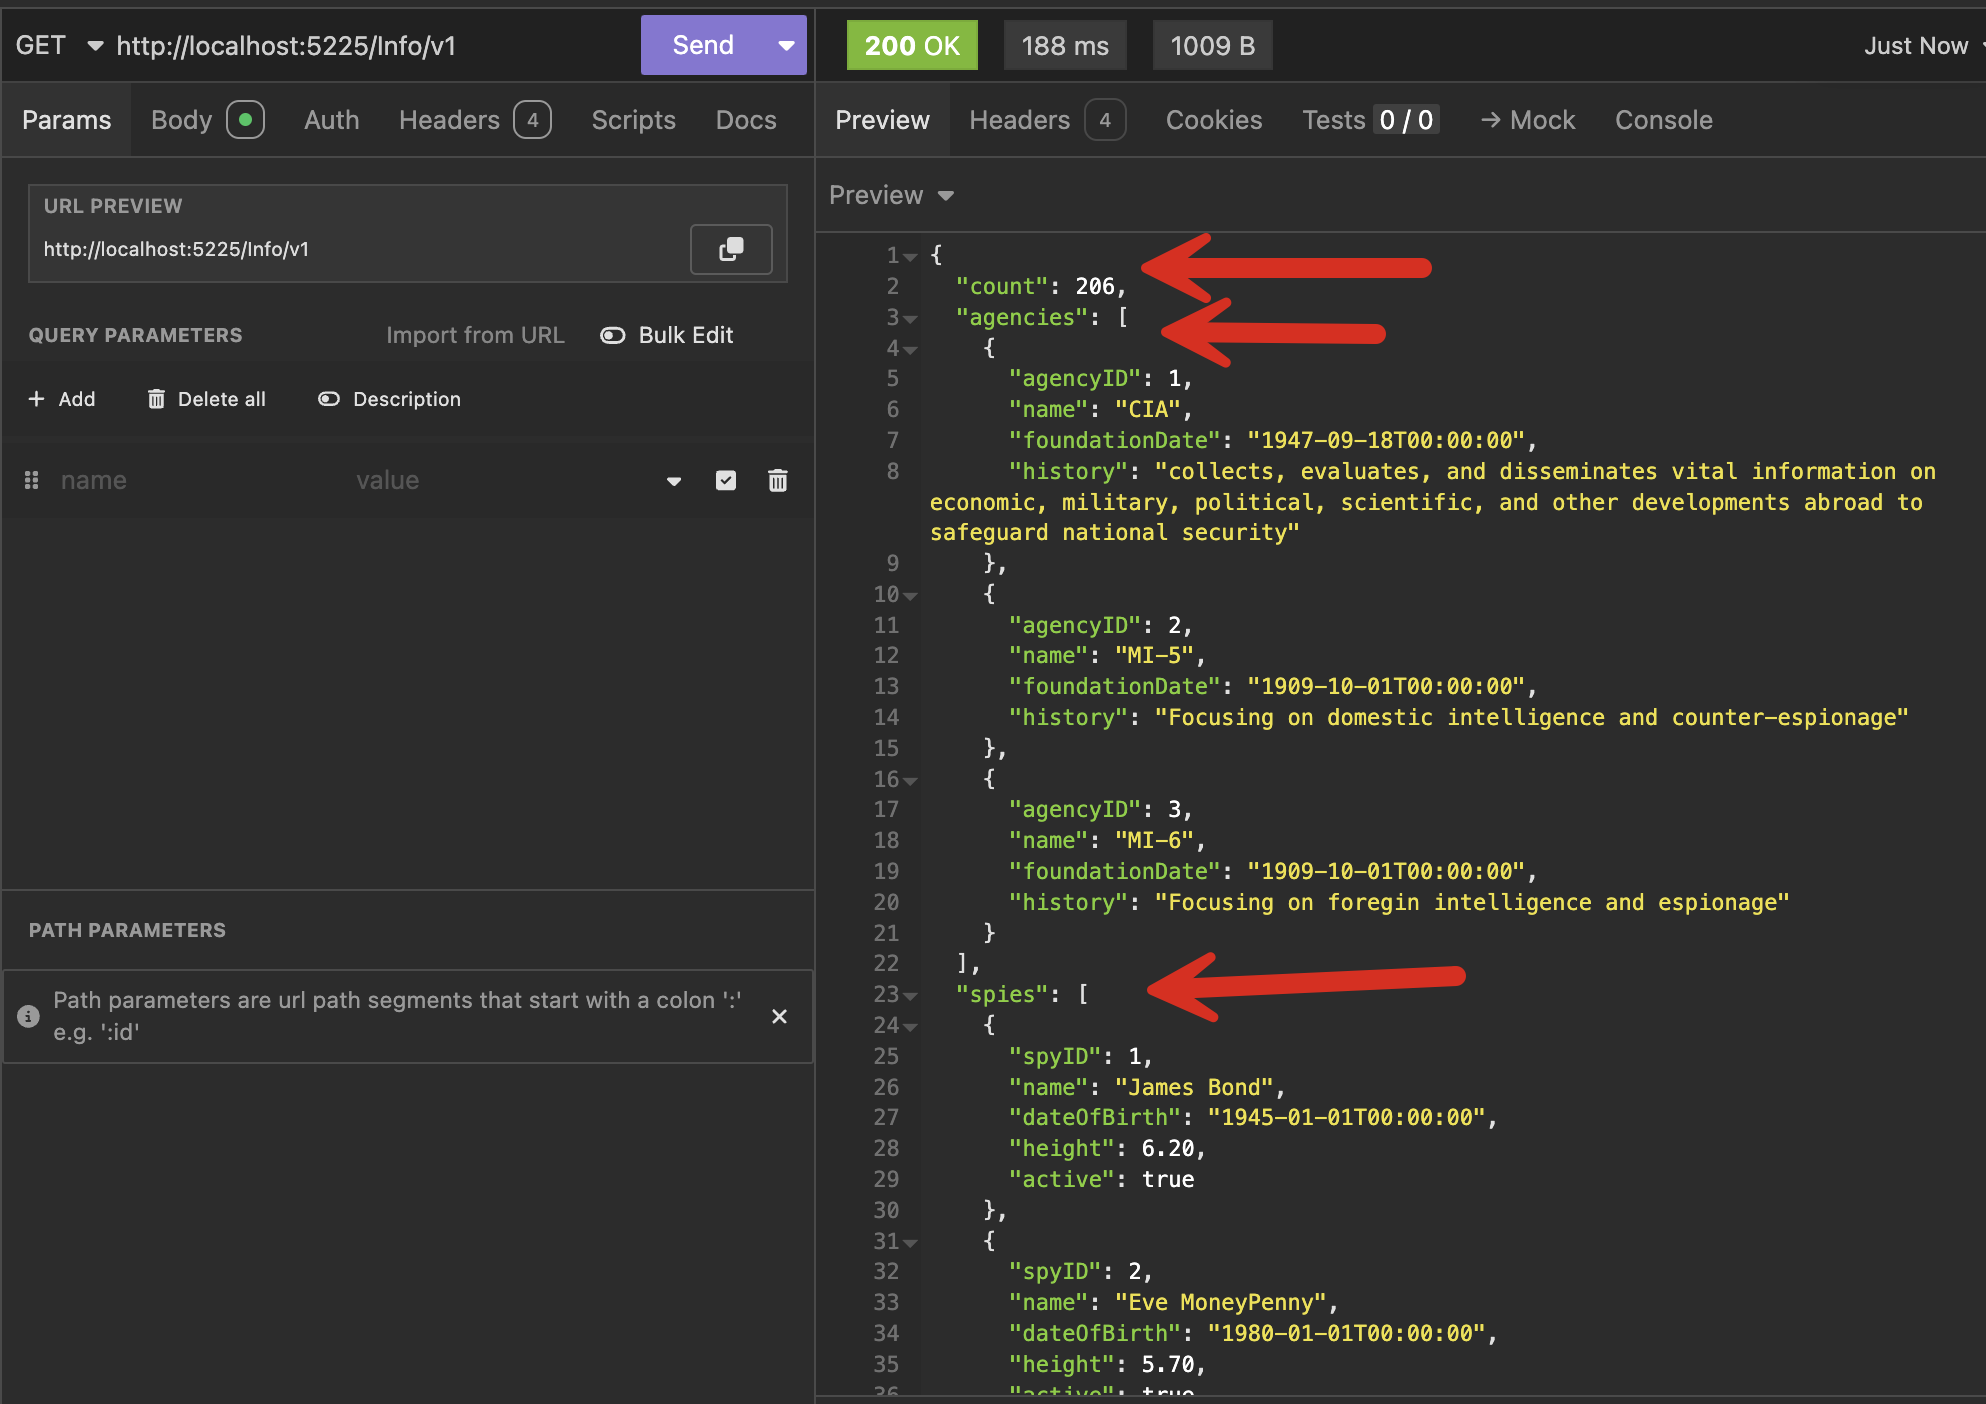
Task: Import parameters from URL
Action: 475,335
